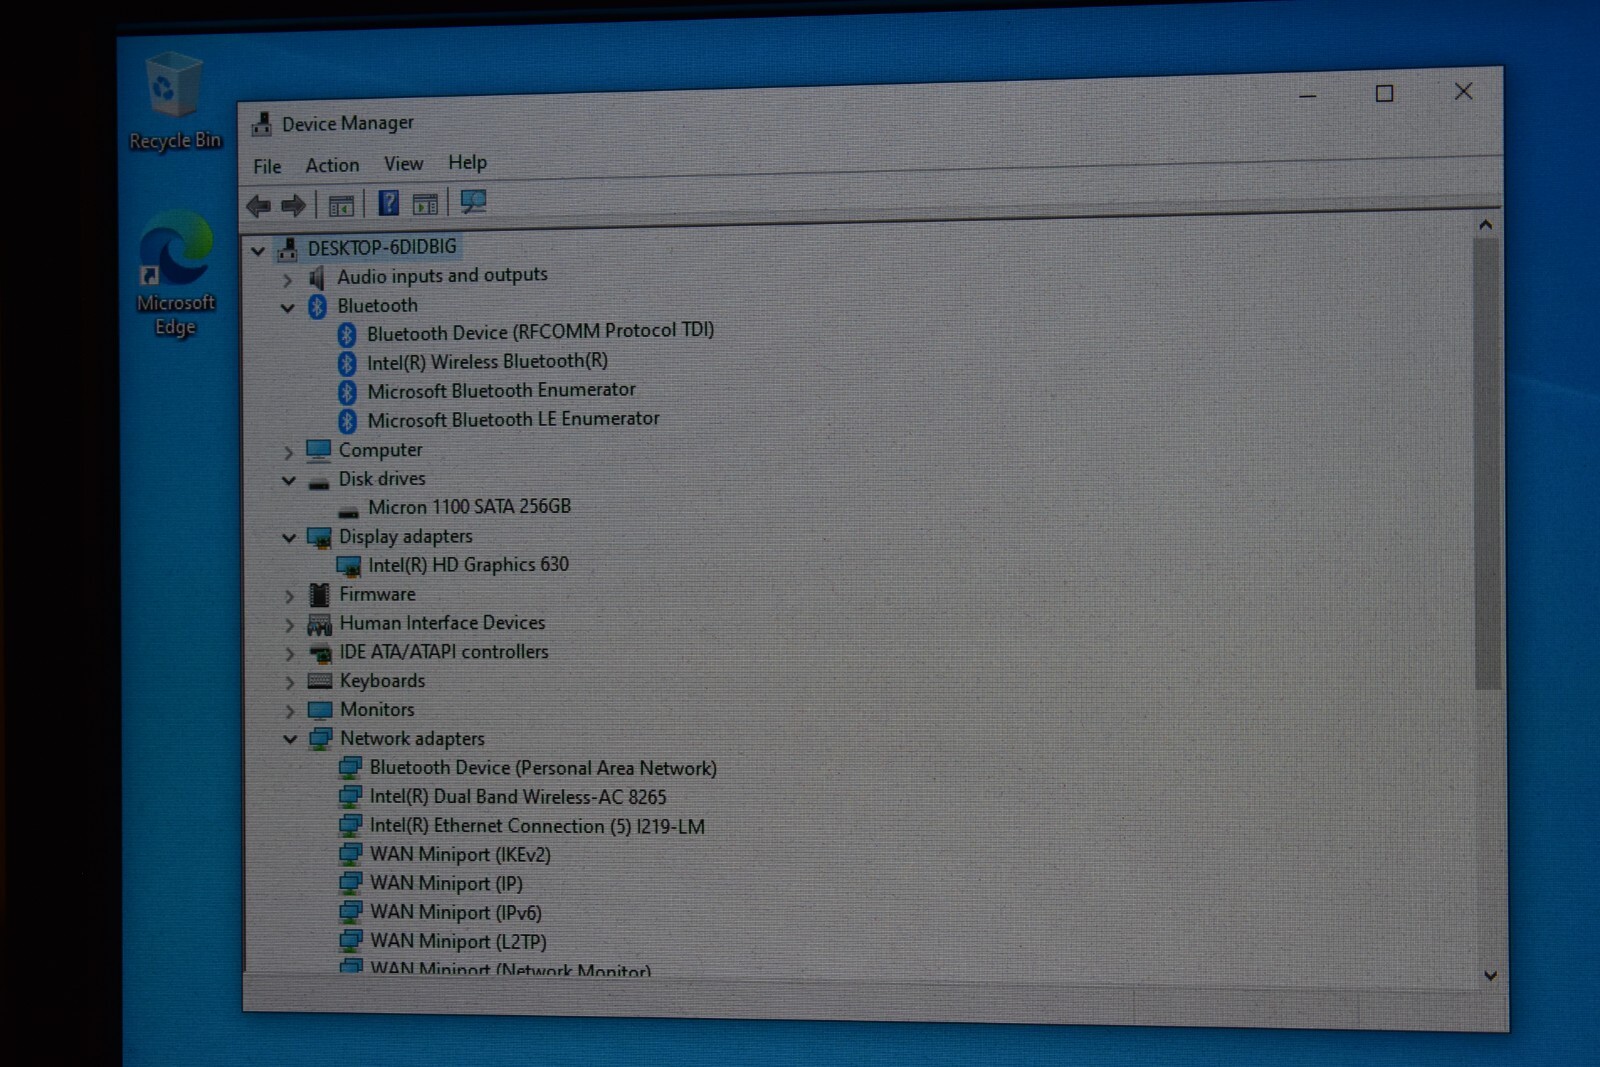Select the 'WAN Miniport (IPv6)' text
Viewport: 1600px width, 1067px height.
coord(456,913)
